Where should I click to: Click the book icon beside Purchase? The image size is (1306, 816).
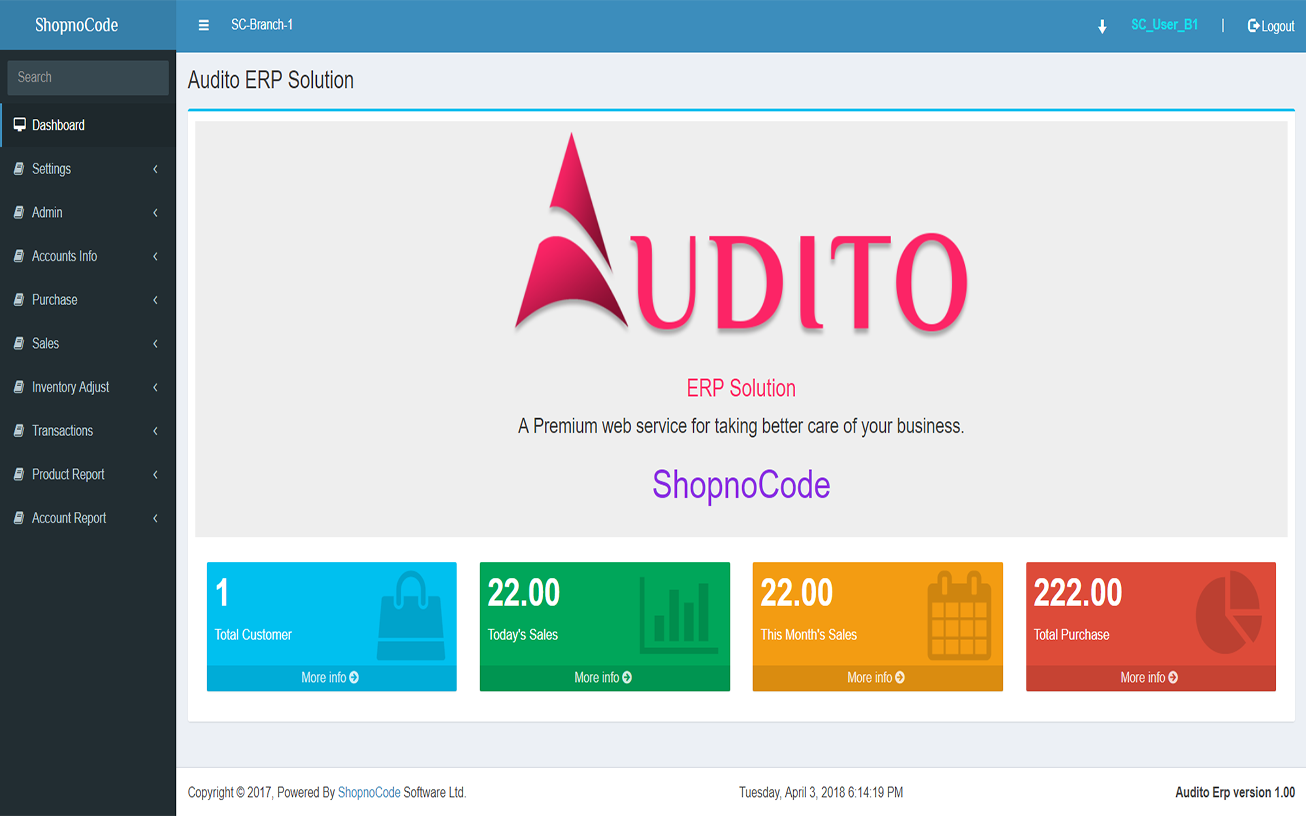tap(19, 300)
